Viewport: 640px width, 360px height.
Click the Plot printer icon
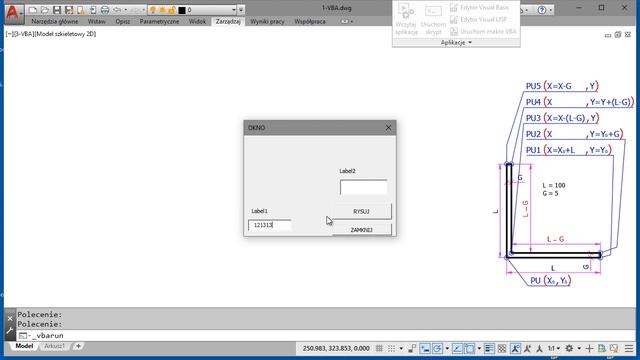pyautogui.click(x=105, y=10)
